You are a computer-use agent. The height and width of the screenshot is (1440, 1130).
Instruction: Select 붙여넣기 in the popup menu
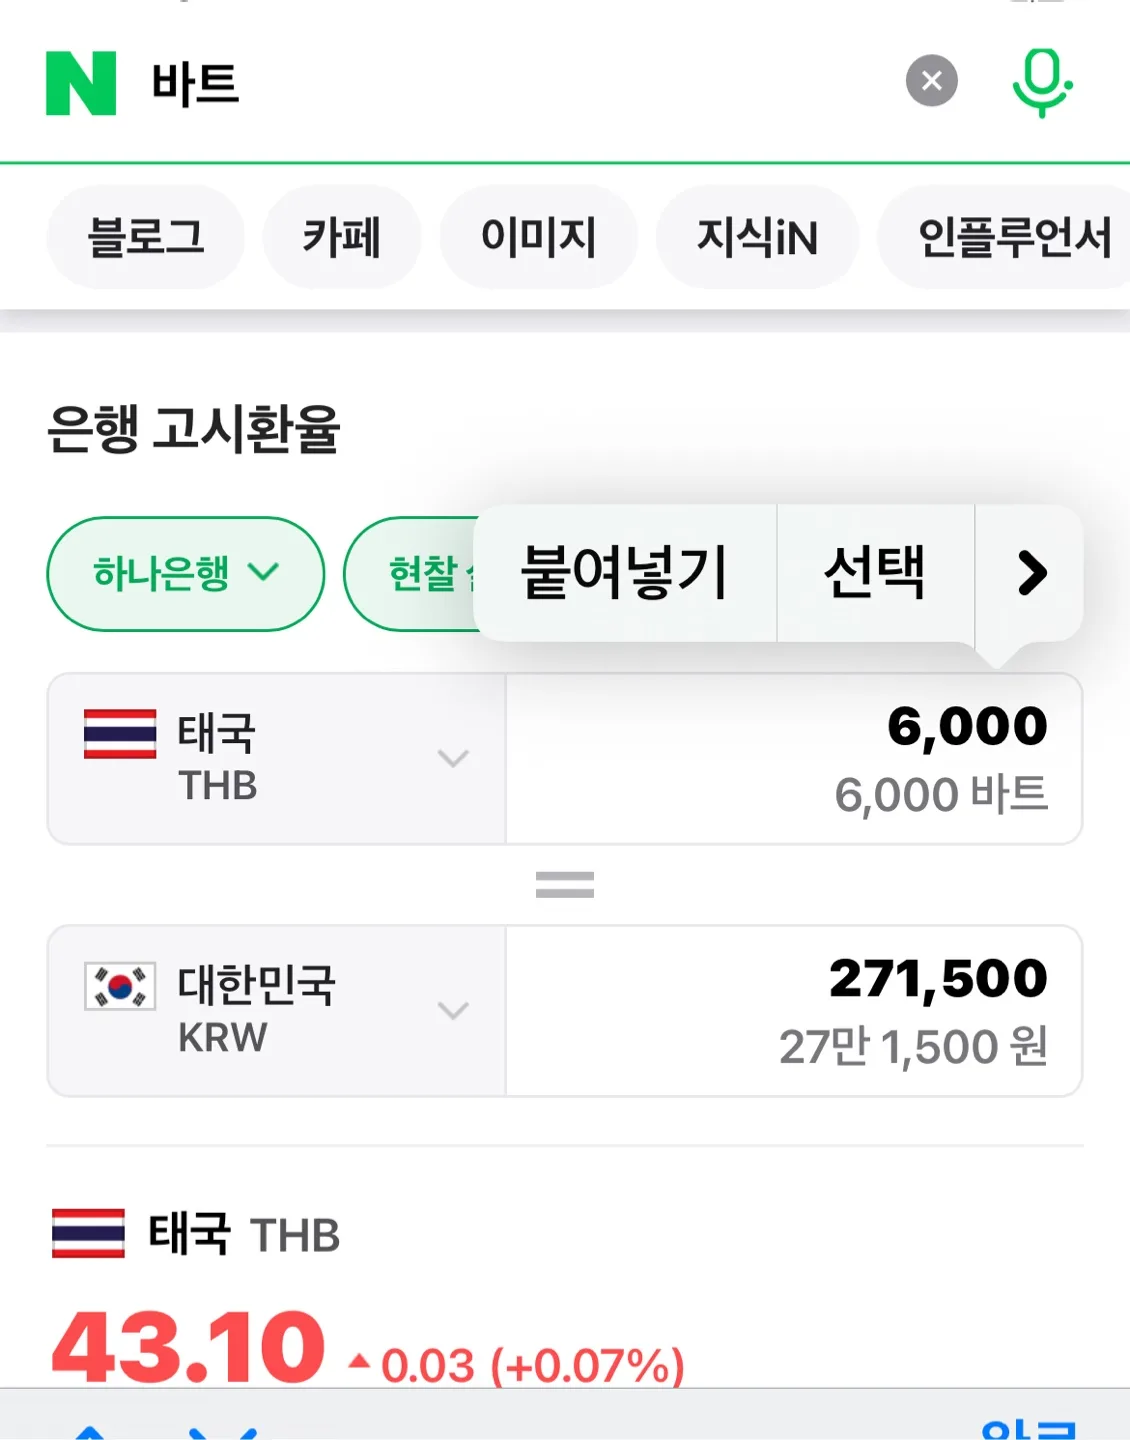click(x=625, y=573)
